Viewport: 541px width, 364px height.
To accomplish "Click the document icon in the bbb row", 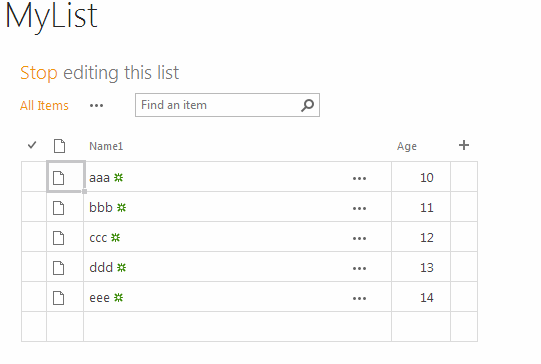I will (59, 208).
